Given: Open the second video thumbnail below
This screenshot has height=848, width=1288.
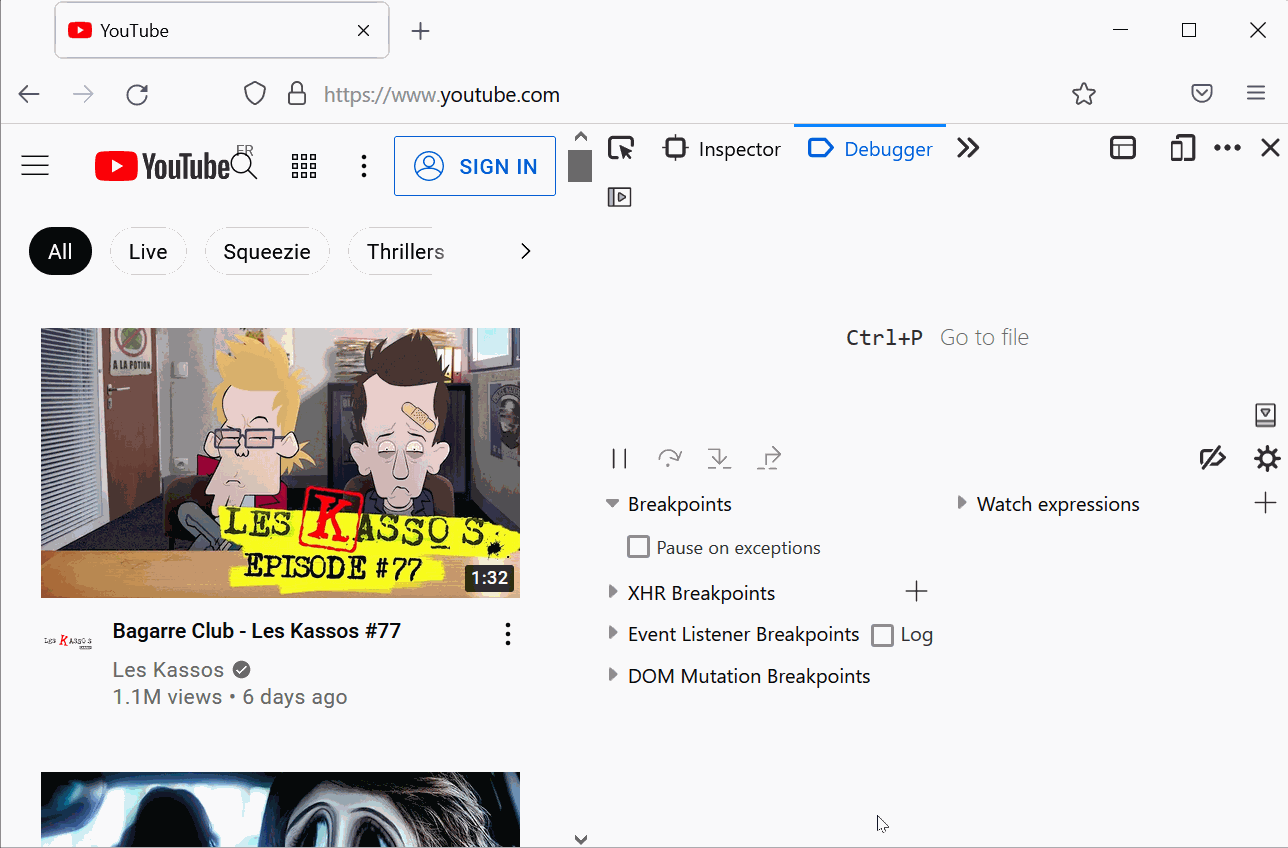Looking at the screenshot, I should point(280,809).
